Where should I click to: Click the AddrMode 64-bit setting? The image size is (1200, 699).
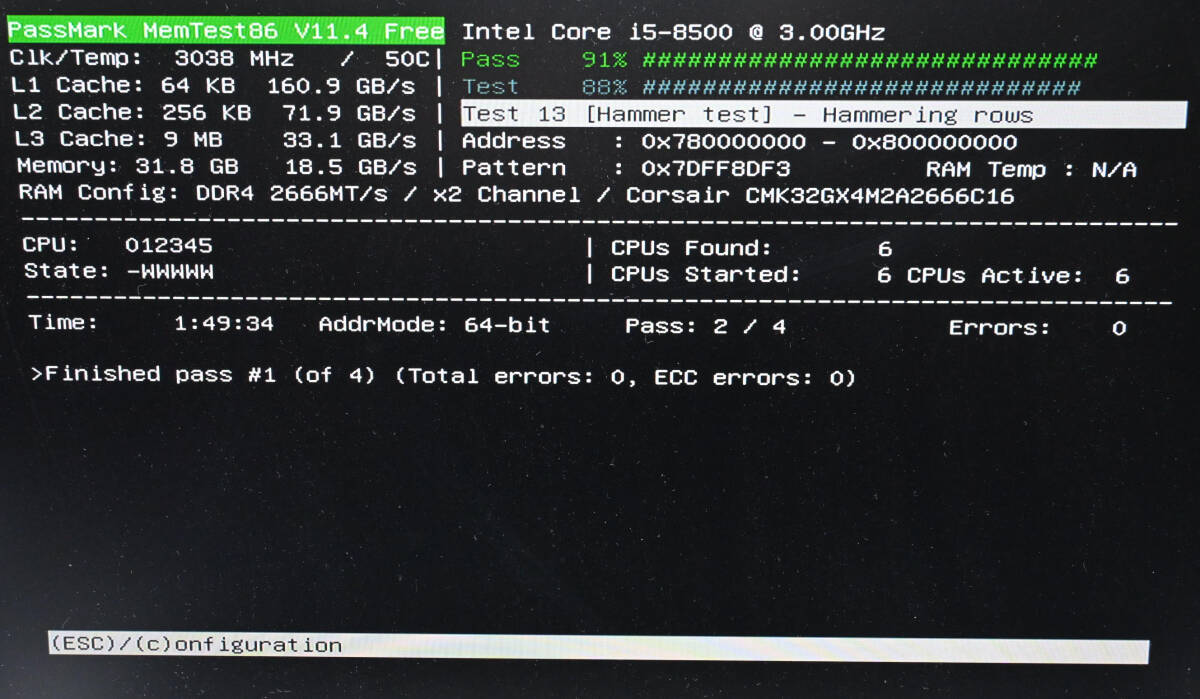[434, 325]
